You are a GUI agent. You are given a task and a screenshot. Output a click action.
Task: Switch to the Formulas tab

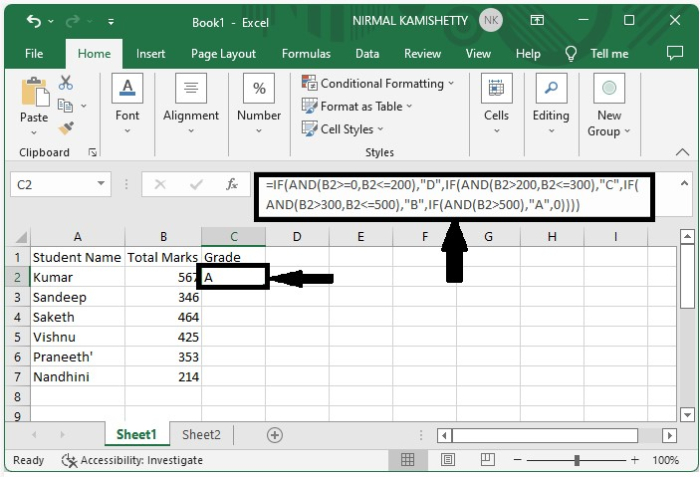click(306, 54)
